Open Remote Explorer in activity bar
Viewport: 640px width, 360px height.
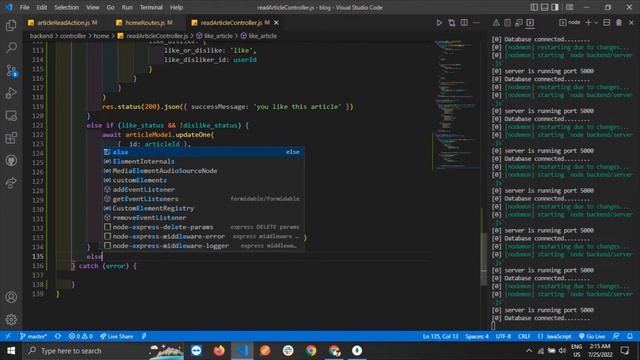pos(11,116)
